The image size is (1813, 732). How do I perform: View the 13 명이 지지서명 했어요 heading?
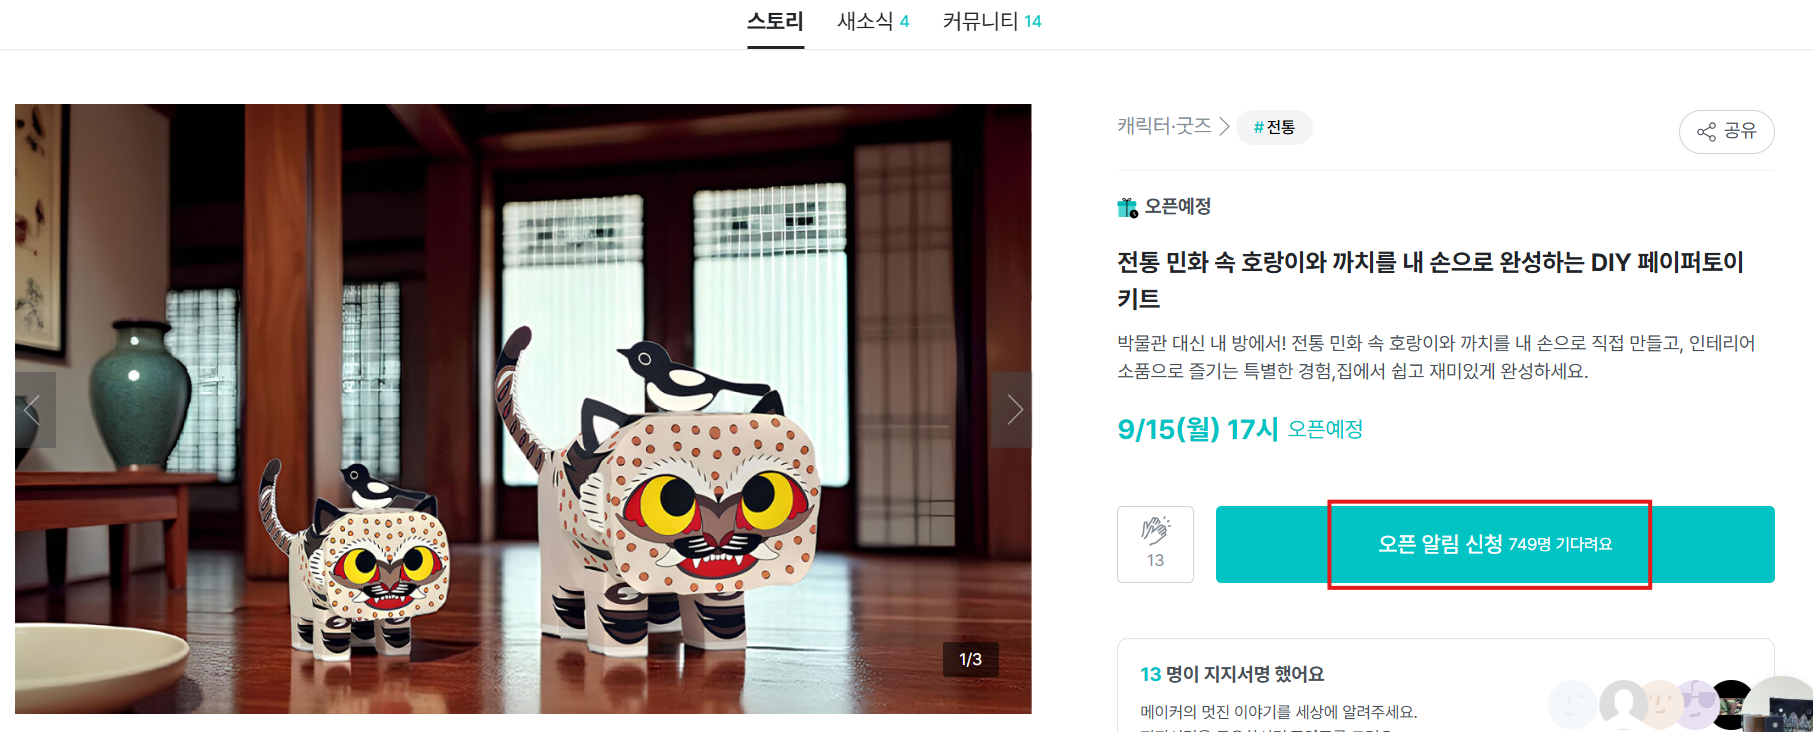[x=1232, y=674]
